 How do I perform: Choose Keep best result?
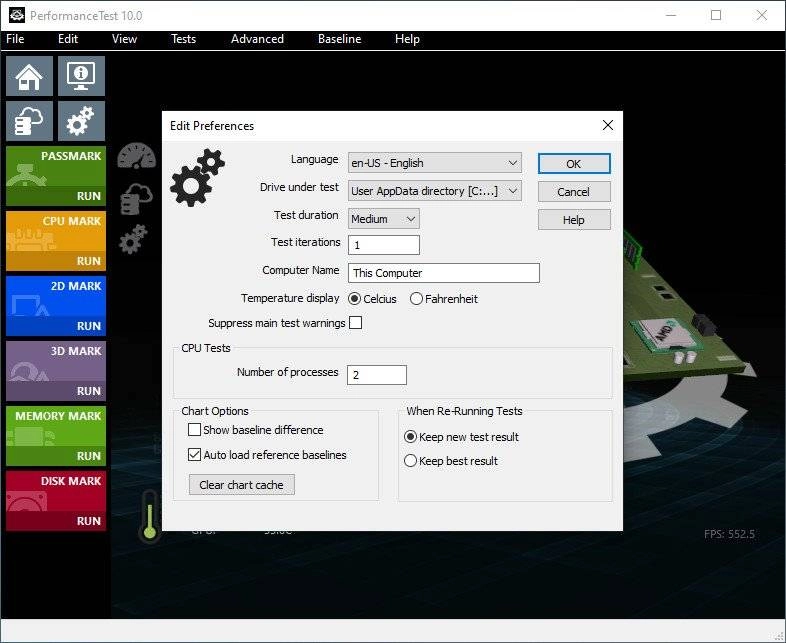coord(451,461)
